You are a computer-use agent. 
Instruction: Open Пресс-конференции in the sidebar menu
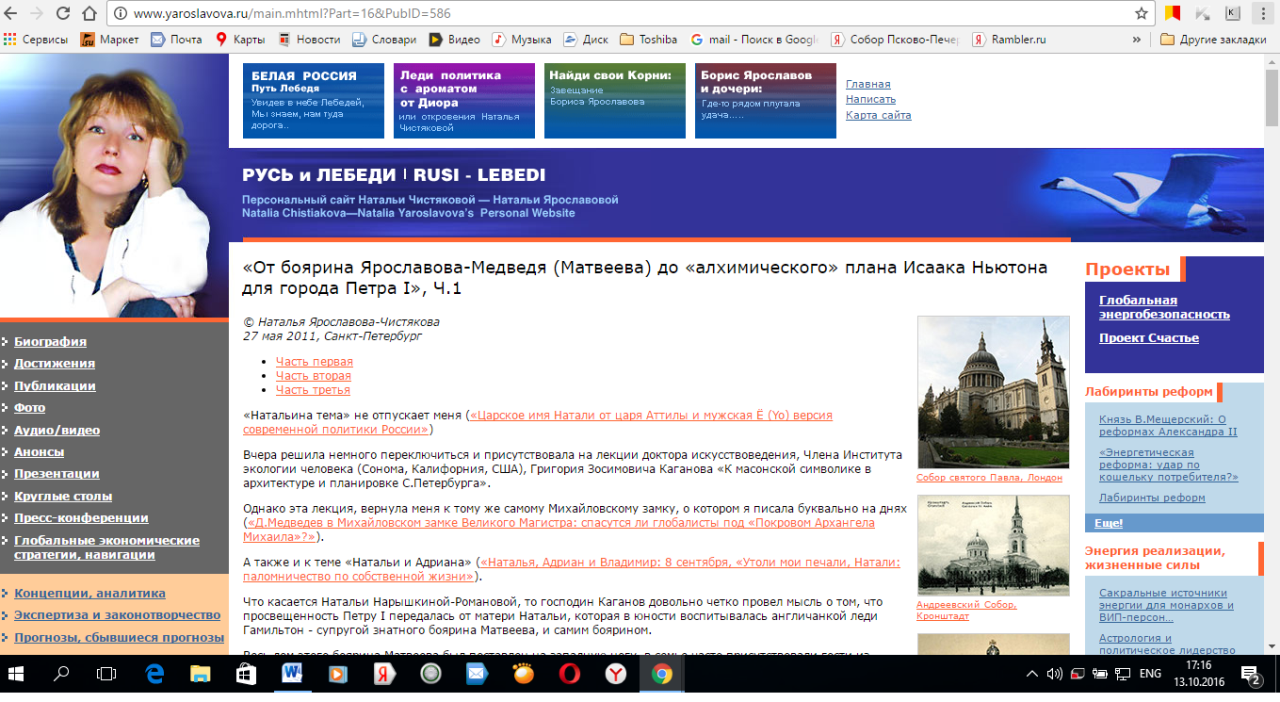pos(81,518)
